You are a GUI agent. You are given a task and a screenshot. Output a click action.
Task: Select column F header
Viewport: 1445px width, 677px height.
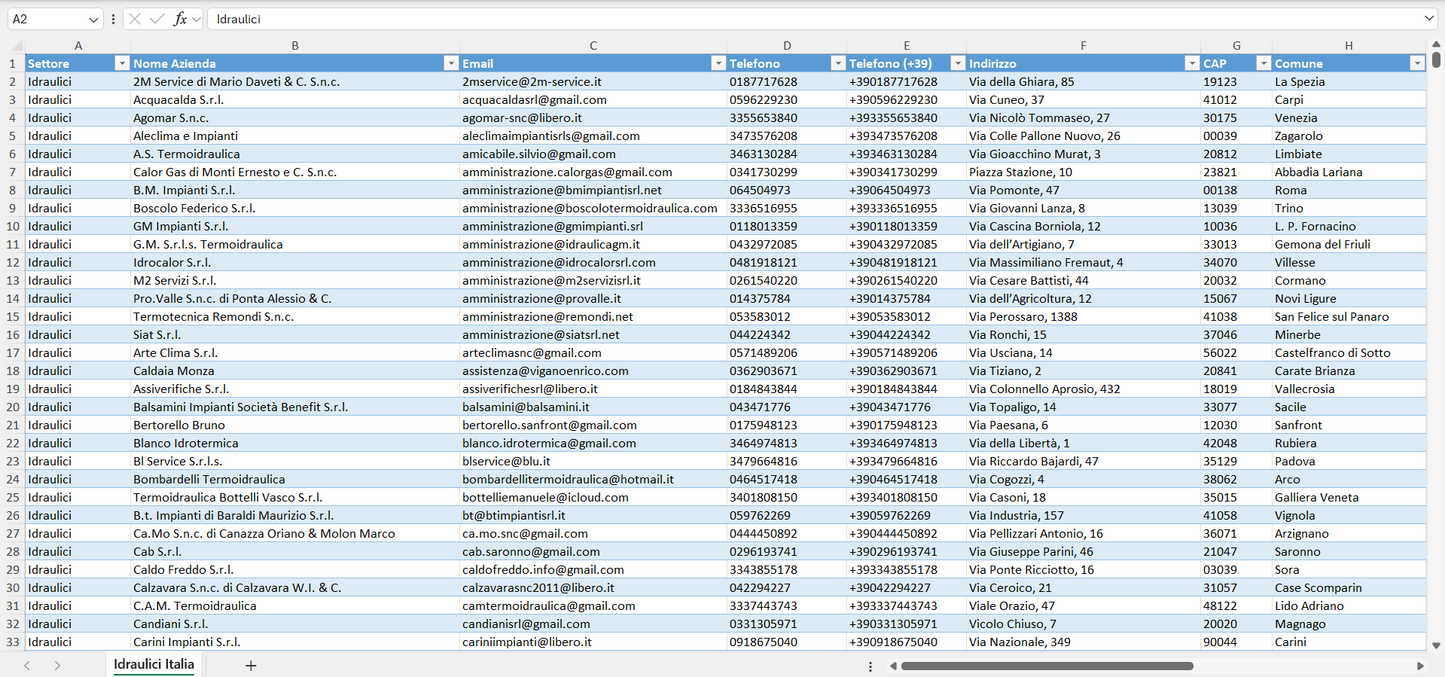[1083, 46]
